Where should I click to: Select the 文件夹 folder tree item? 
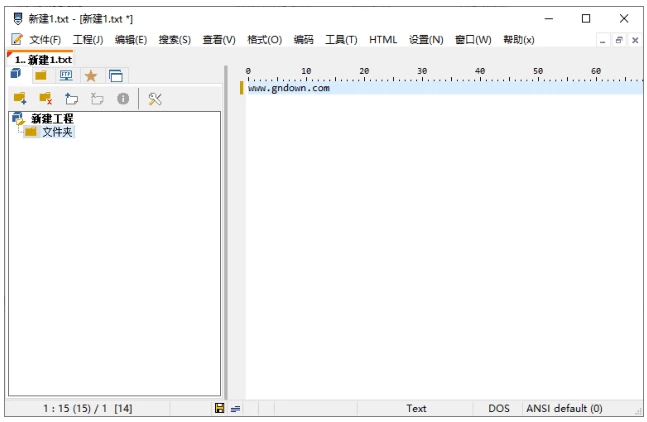(56, 132)
